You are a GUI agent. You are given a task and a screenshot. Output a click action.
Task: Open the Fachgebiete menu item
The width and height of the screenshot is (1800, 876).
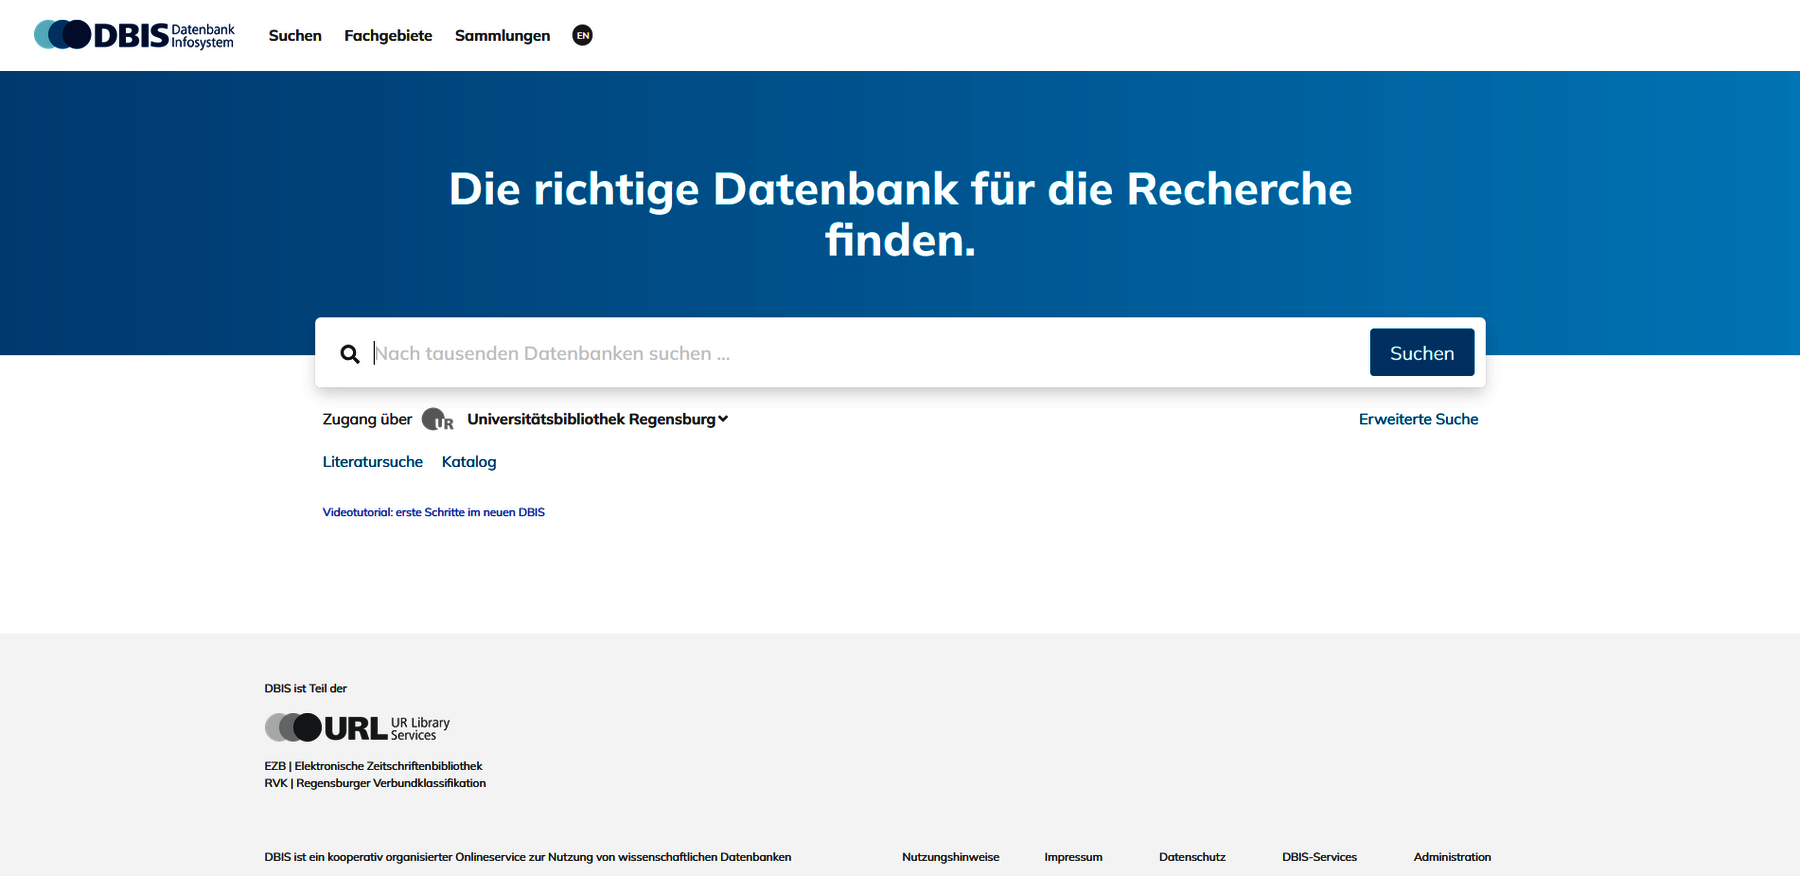click(388, 35)
